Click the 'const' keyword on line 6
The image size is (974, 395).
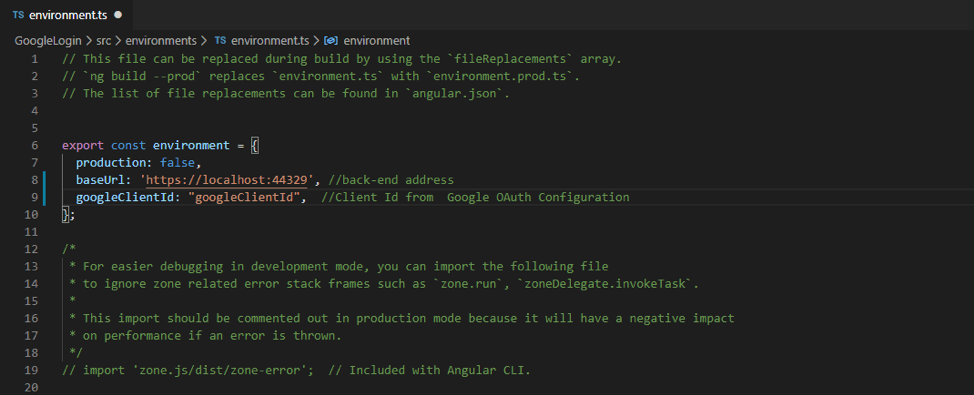[x=129, y=146]
